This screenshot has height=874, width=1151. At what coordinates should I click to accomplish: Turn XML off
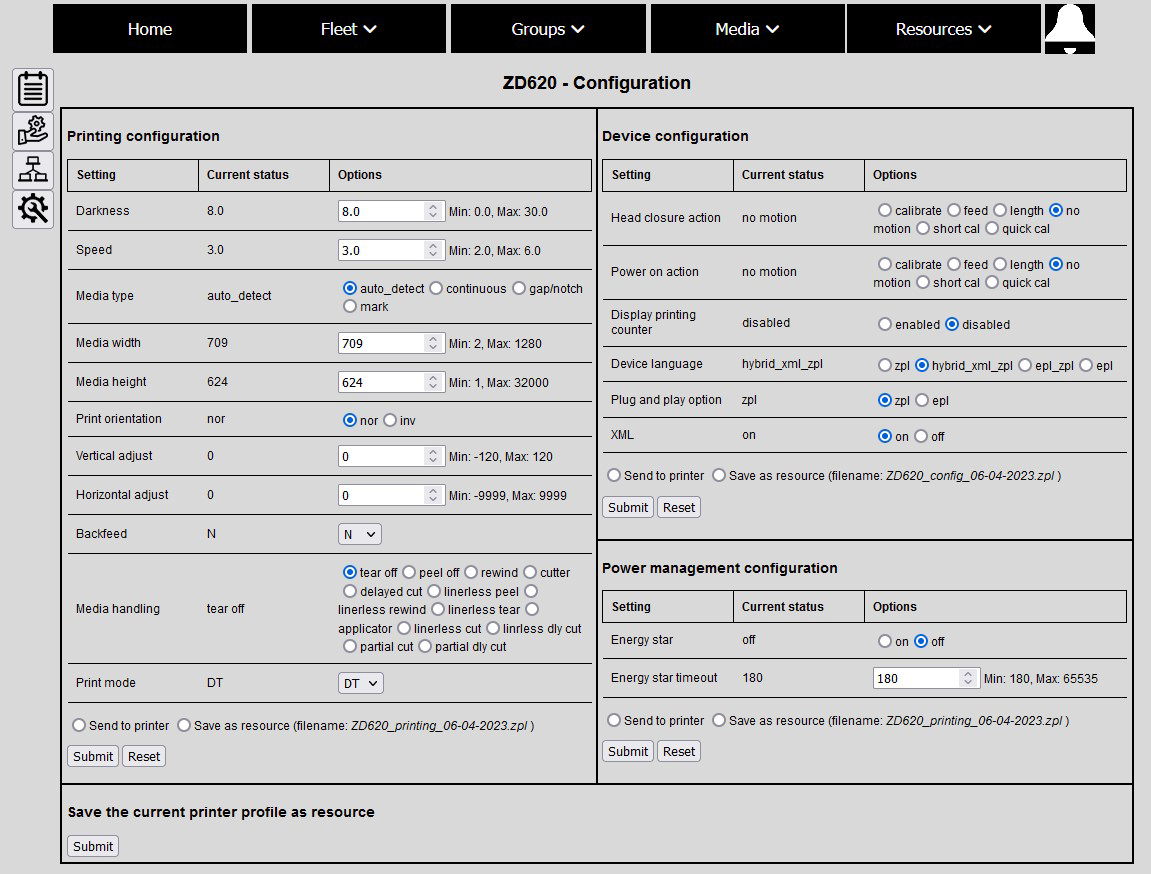[x=921, y=436]
